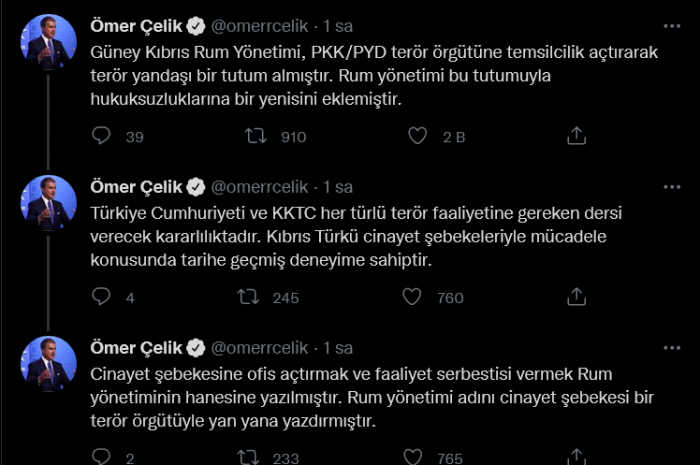The image size is (700, 465).
Task: Click the profile avatar on the first tweet
Action: click(x=48, y=43)
